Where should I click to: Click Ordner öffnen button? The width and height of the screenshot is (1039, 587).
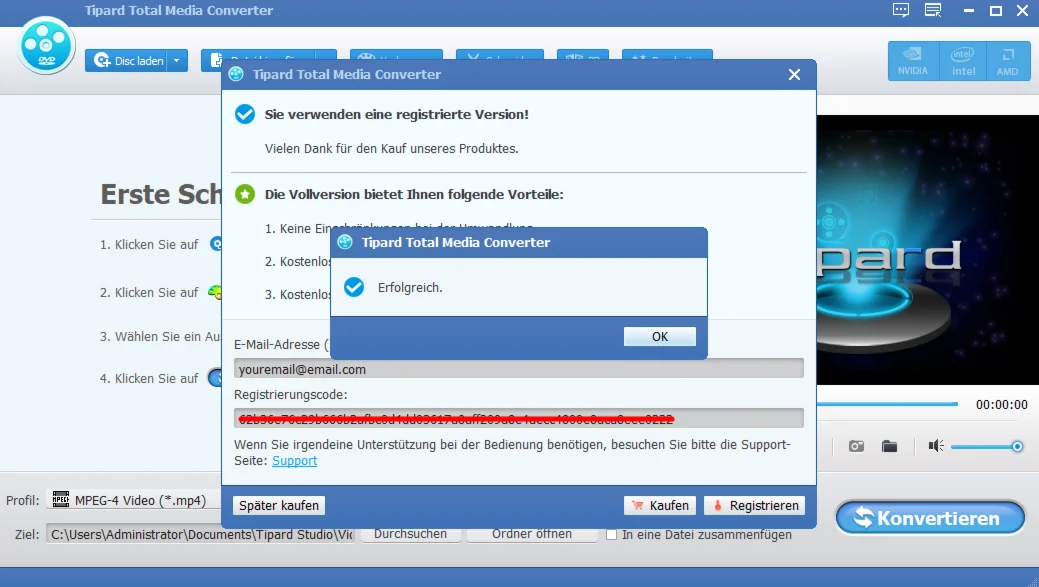click(531, 534)
